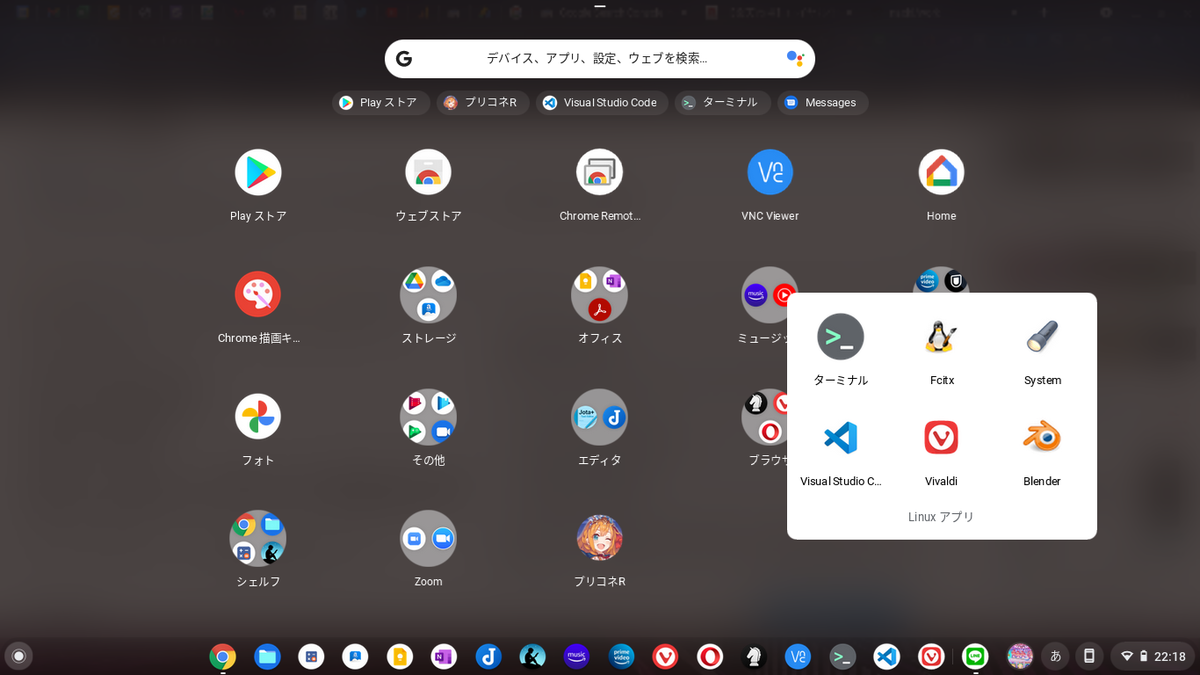Image resolution: width=1200 pixels, height=675 pixels.
Task: Rename the Linux アプリ folder title
Action: pyautogui.click(x=941, y=517)
